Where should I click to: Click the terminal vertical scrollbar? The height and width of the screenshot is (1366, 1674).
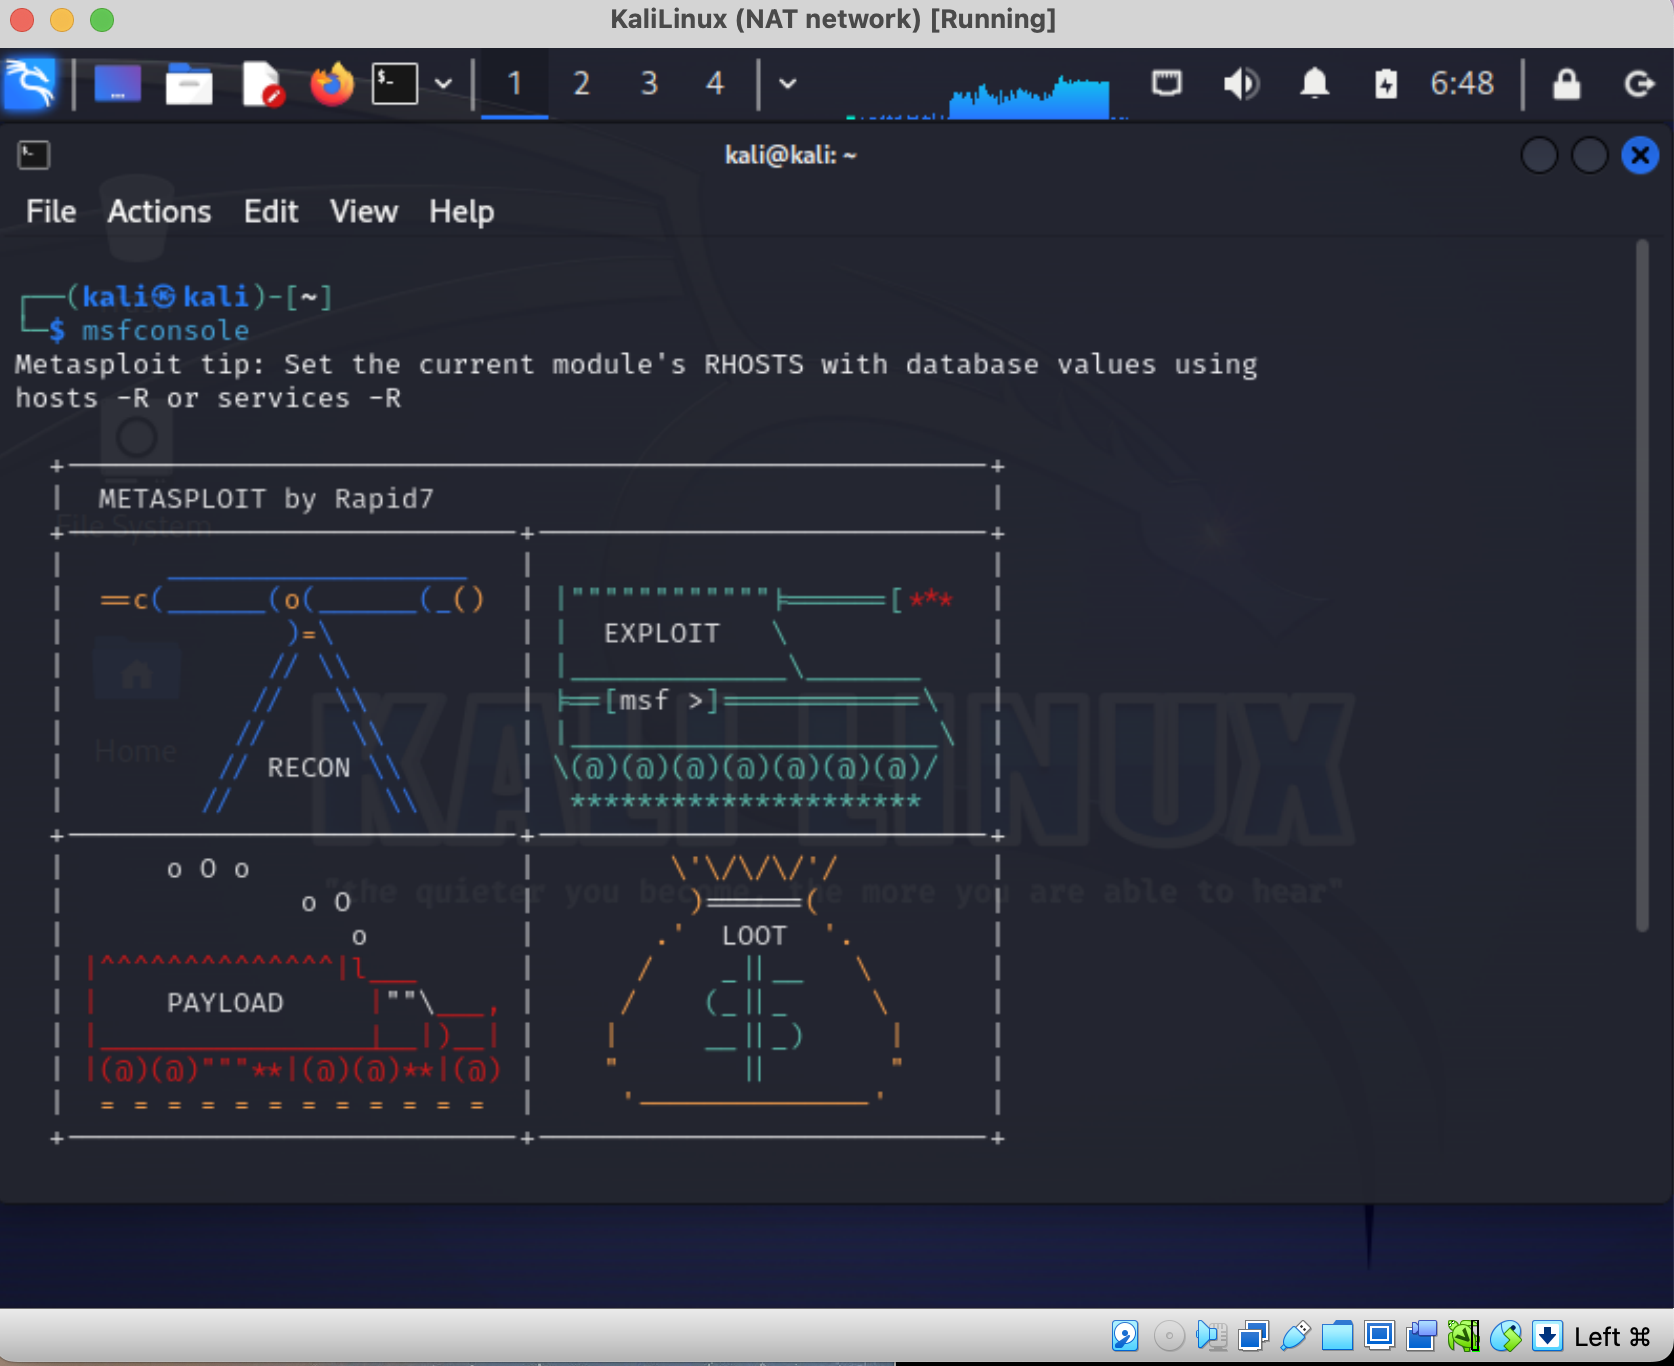click(1641, 585)
